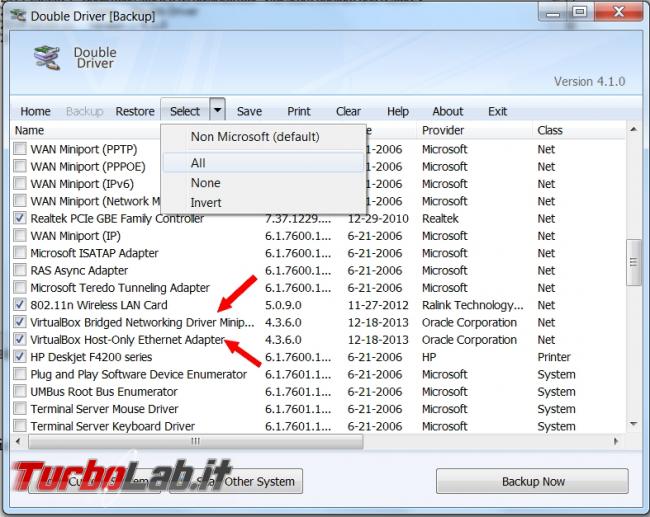Click vertical scrollbar up arrow
The image size is (650, 517).
click(x=633, y=130)
